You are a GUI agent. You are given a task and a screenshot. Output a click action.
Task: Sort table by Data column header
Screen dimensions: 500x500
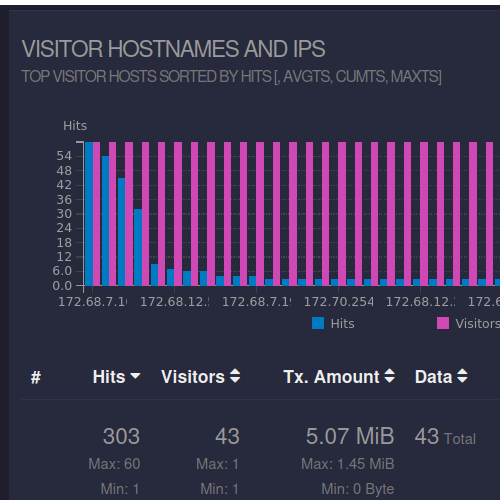[441, 377]
